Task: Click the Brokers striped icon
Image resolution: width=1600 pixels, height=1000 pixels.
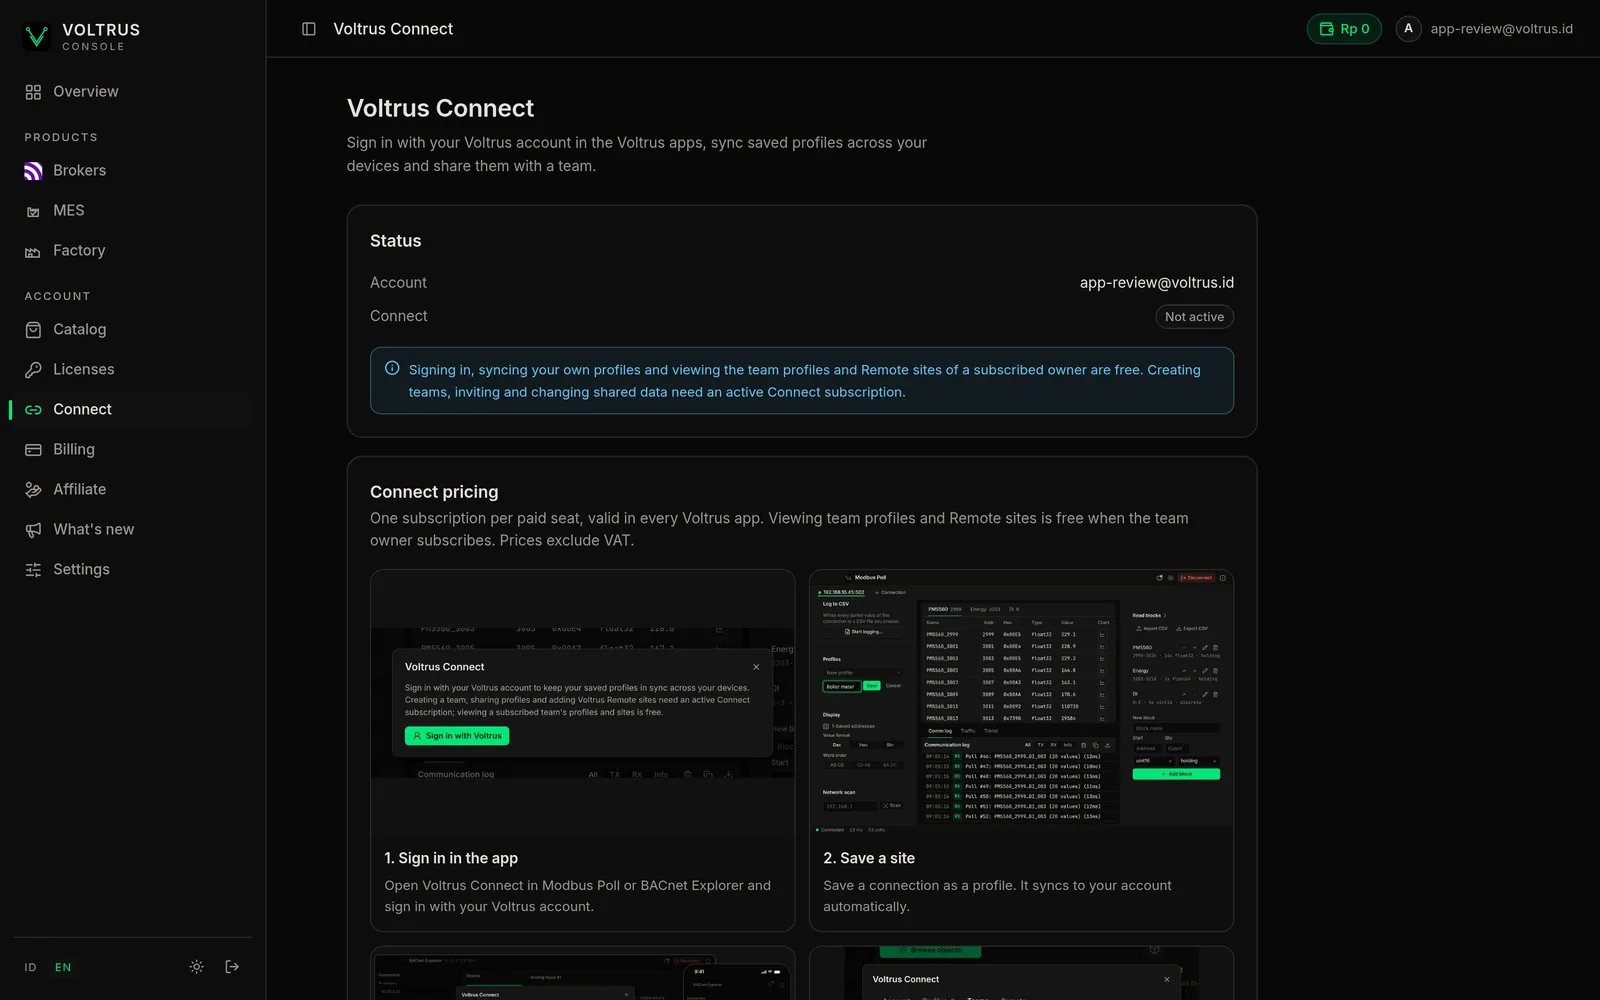Action: point(33,171)
